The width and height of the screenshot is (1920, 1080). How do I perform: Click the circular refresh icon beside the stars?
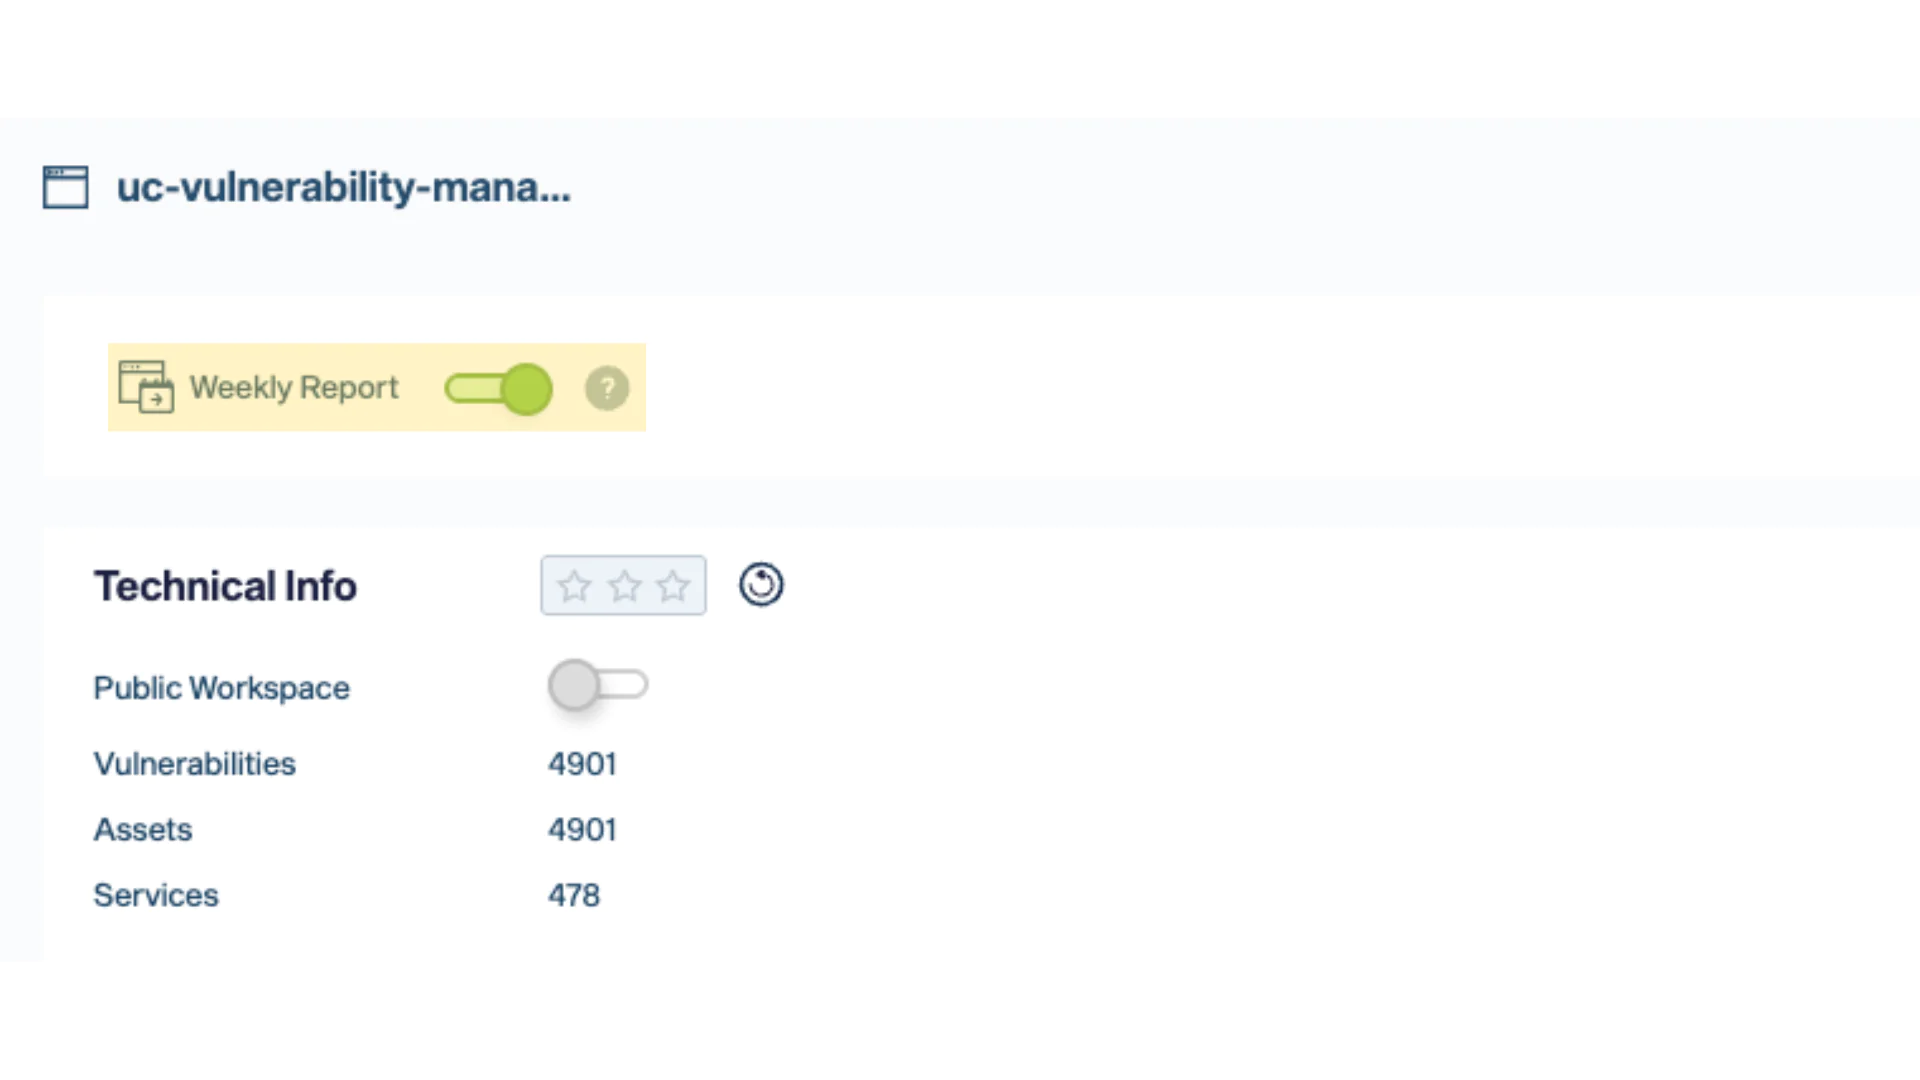coord(761,585)
